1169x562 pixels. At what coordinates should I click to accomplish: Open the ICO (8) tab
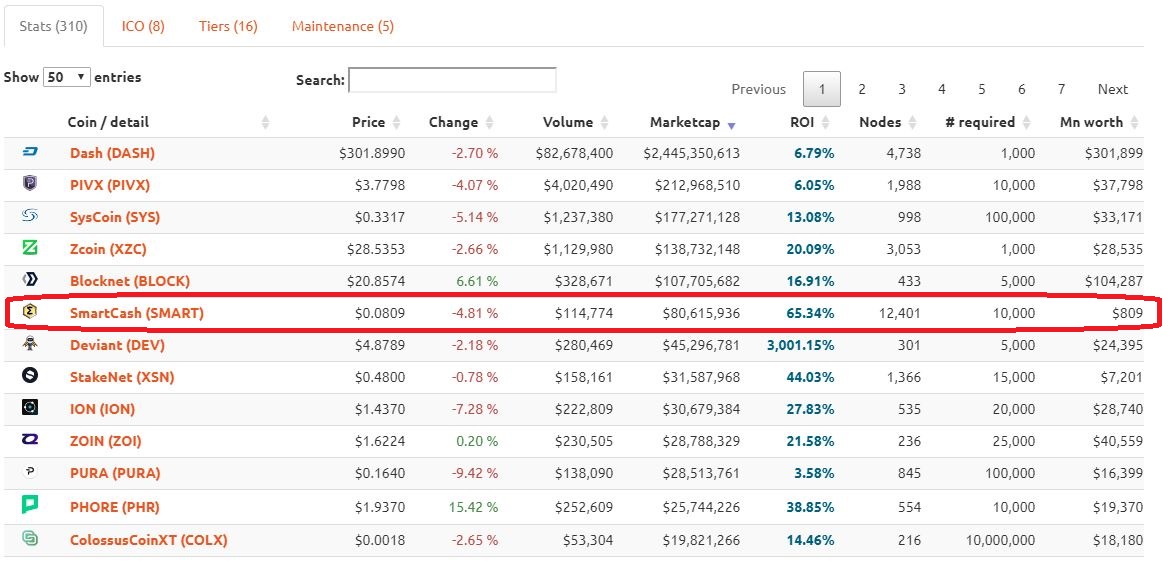click(143, 26)
